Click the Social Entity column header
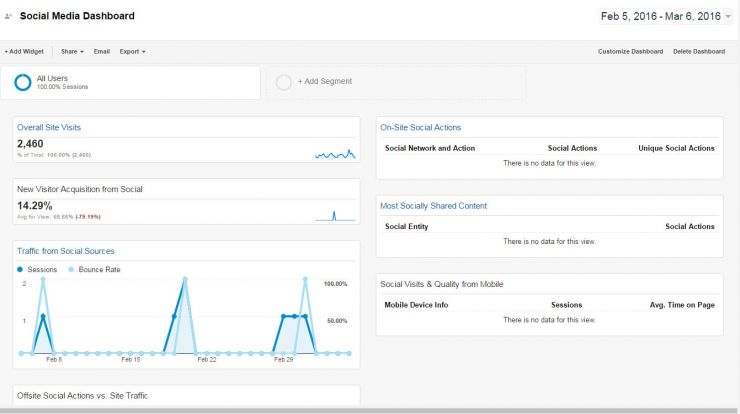Screen dimensions: 740x414 (406, 227)
